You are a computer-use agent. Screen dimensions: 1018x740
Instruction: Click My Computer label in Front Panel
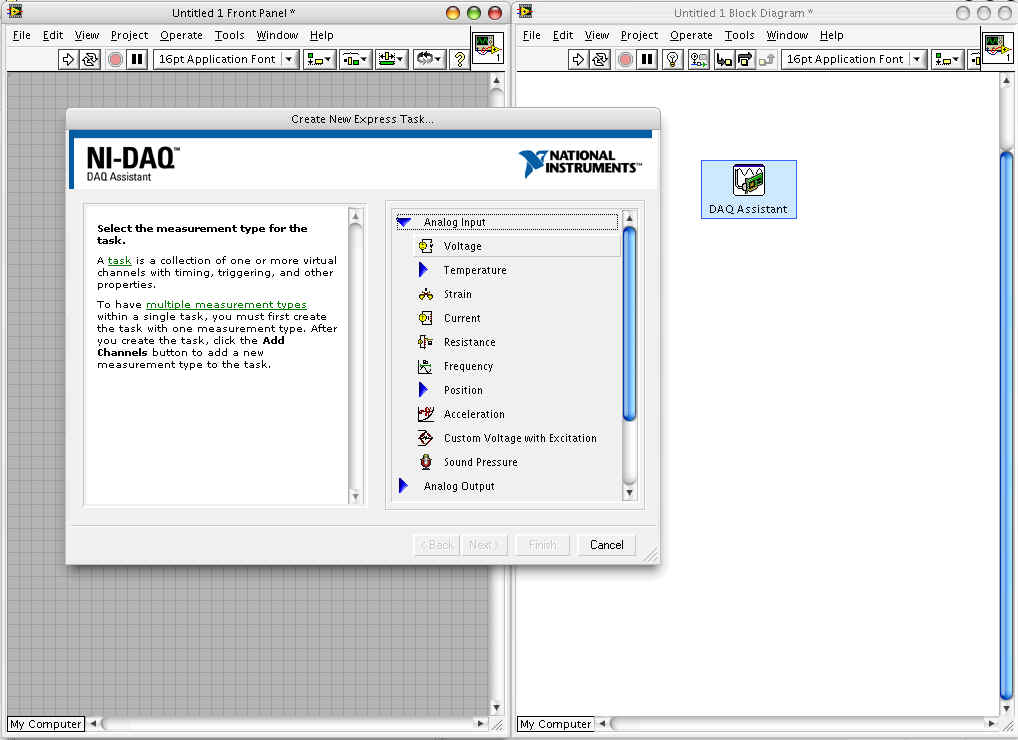pyautogui.click(x=46, y=724)
